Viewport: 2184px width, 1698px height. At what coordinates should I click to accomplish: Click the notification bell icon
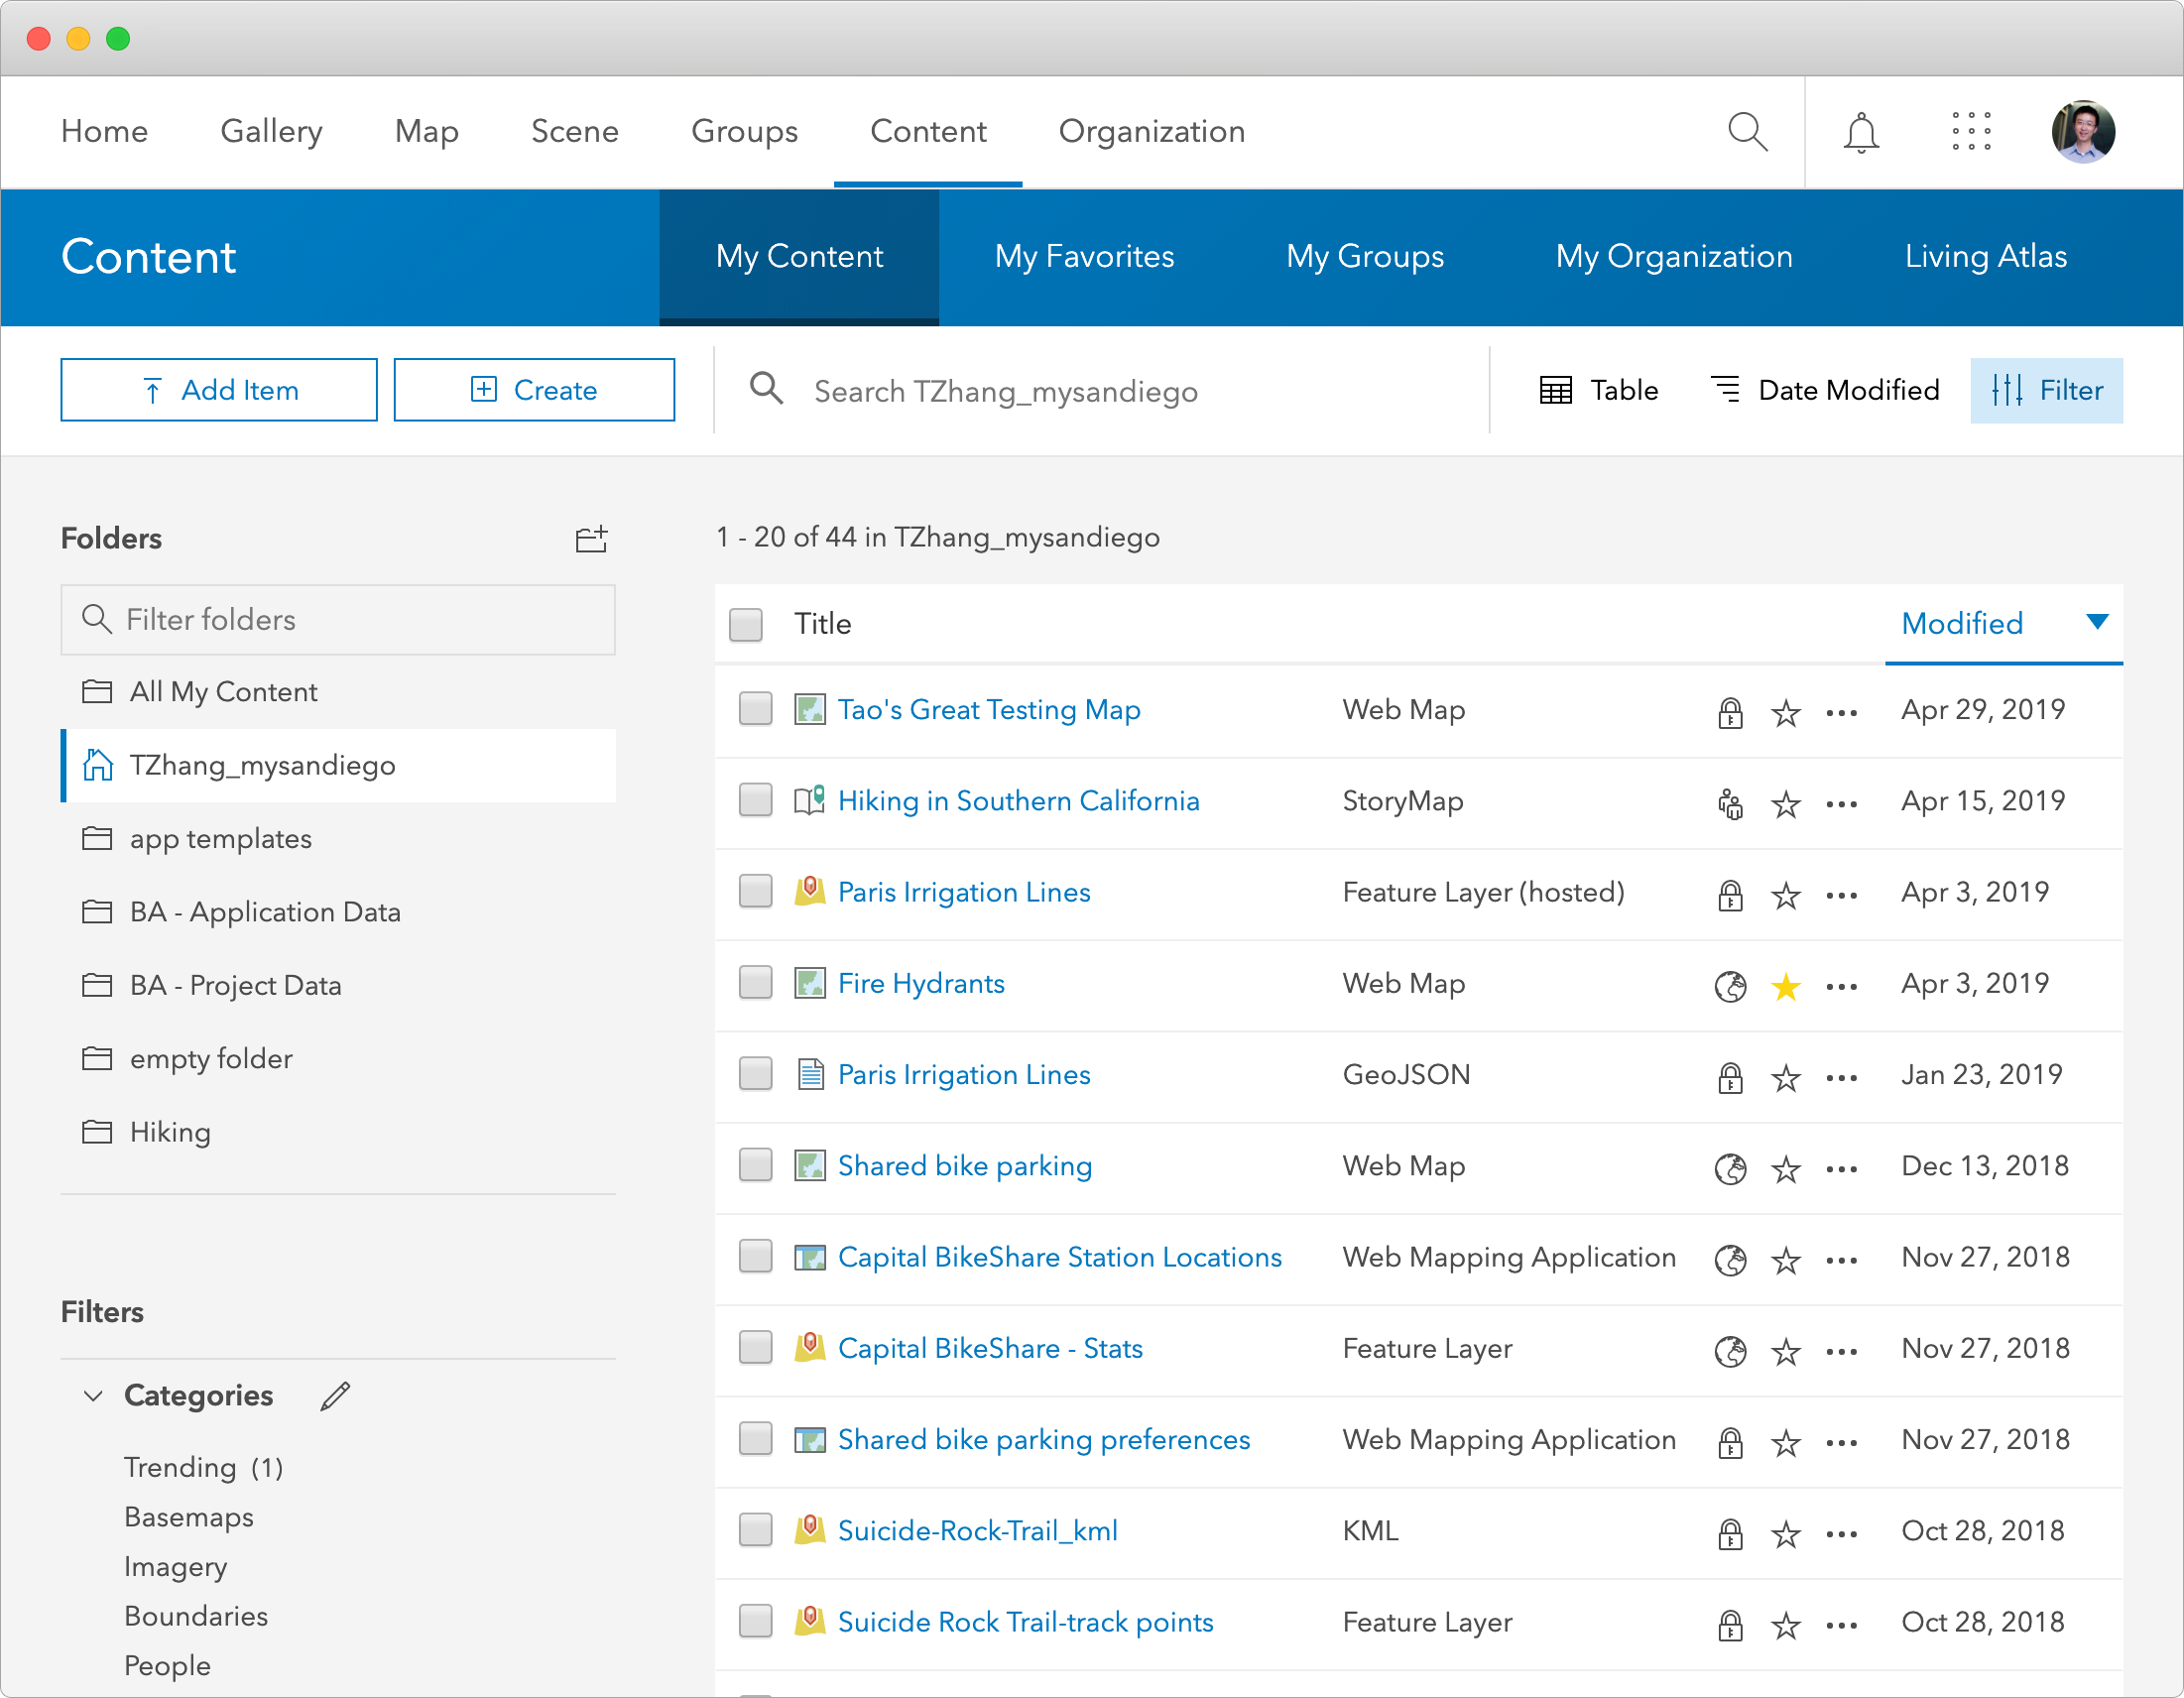pyautogui.click(x=1860, y=131)
